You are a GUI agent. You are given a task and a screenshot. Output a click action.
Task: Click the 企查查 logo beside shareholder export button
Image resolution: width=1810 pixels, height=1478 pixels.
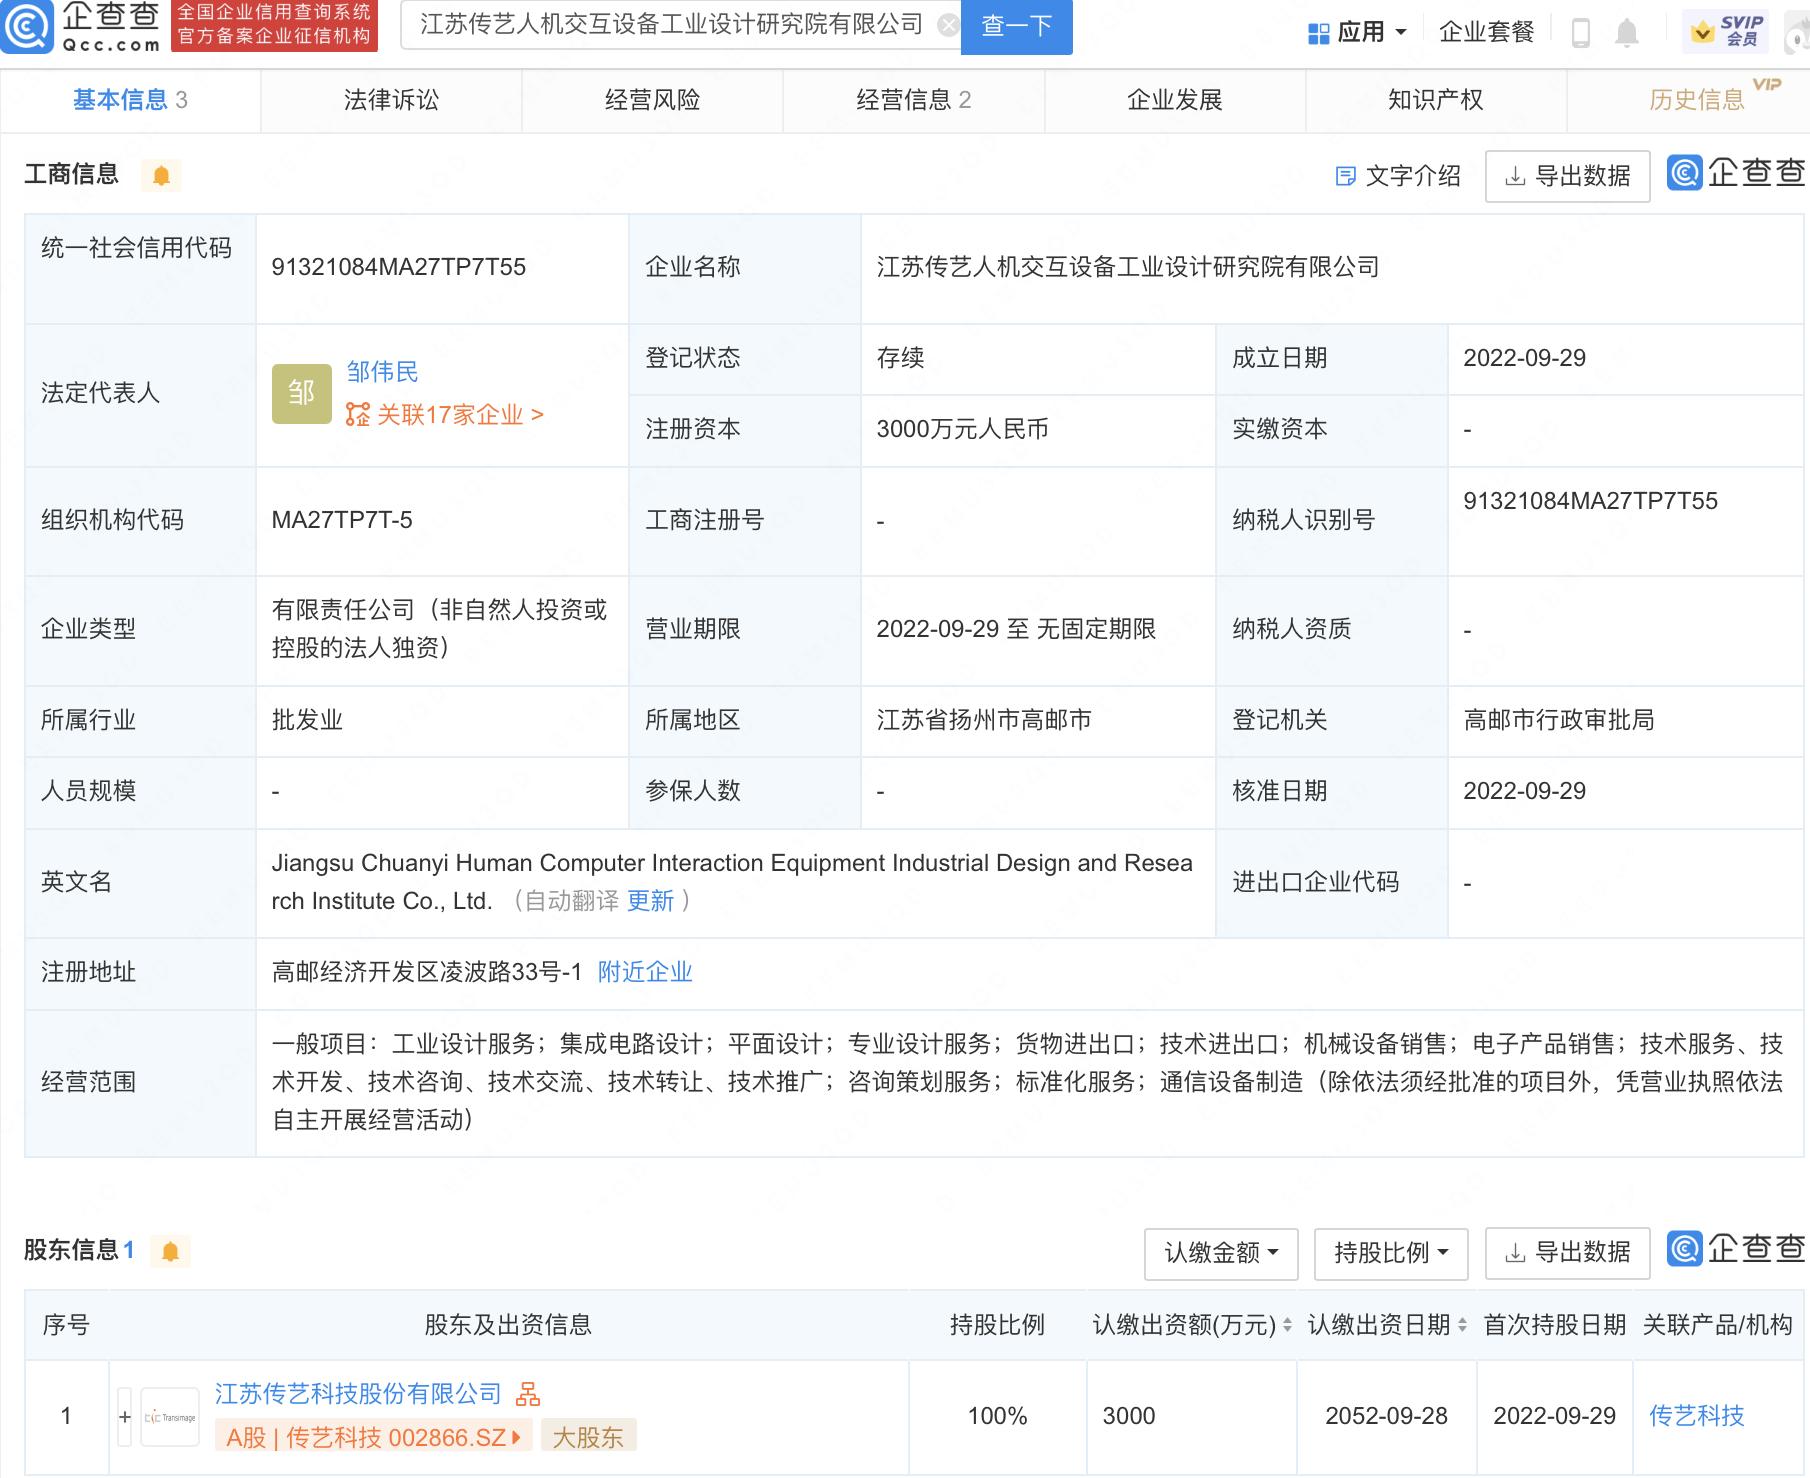1736,1248
